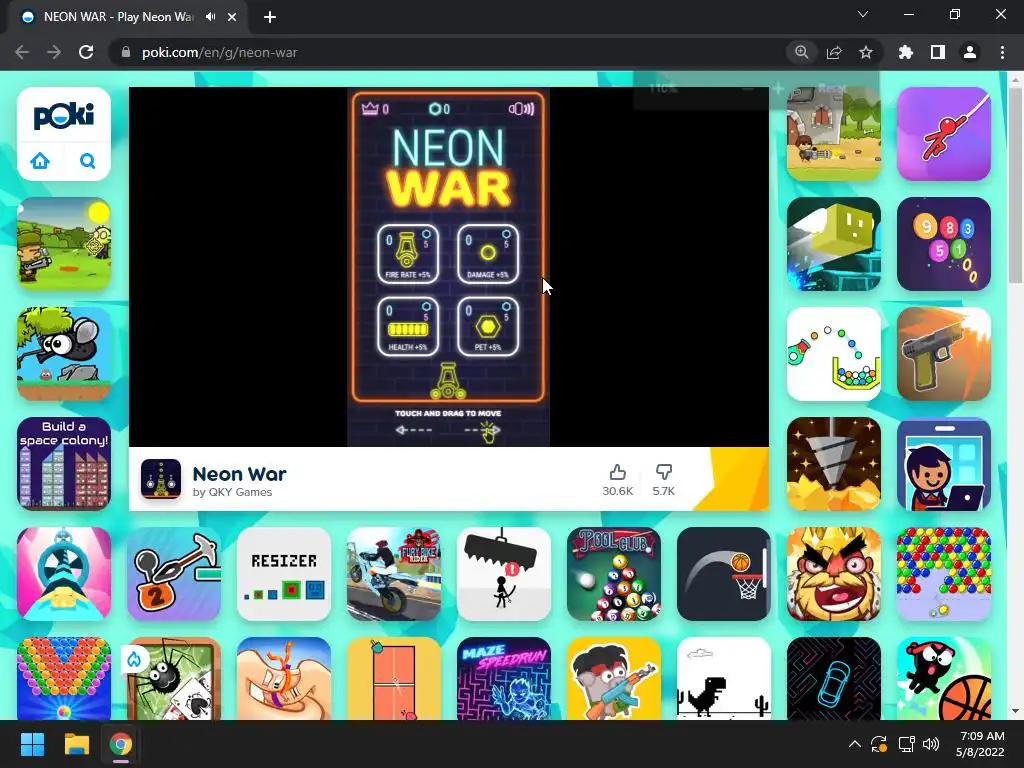Click the Chrome taskbar icon
The height and width of the screenshot is (768, 1024).
click(121, 744)
